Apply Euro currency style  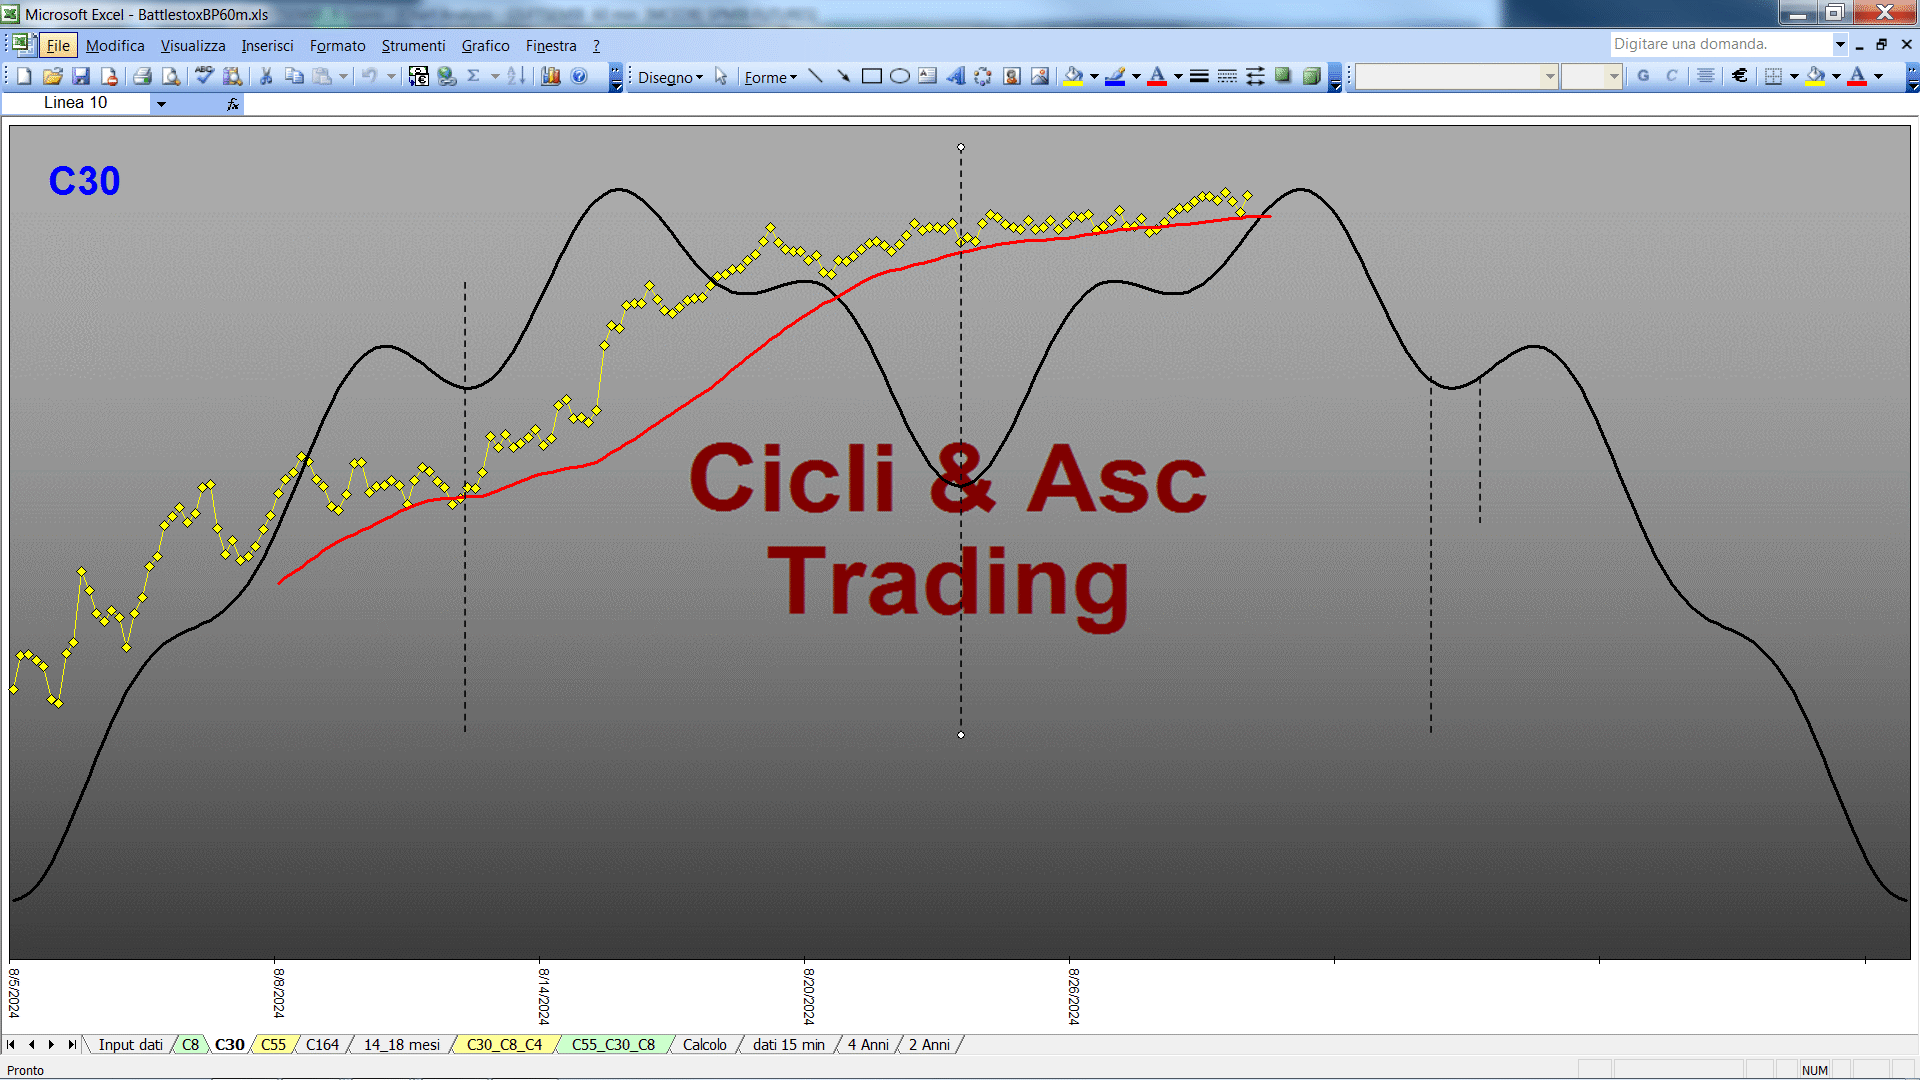pyautogui.click(x=1739, y=76)
